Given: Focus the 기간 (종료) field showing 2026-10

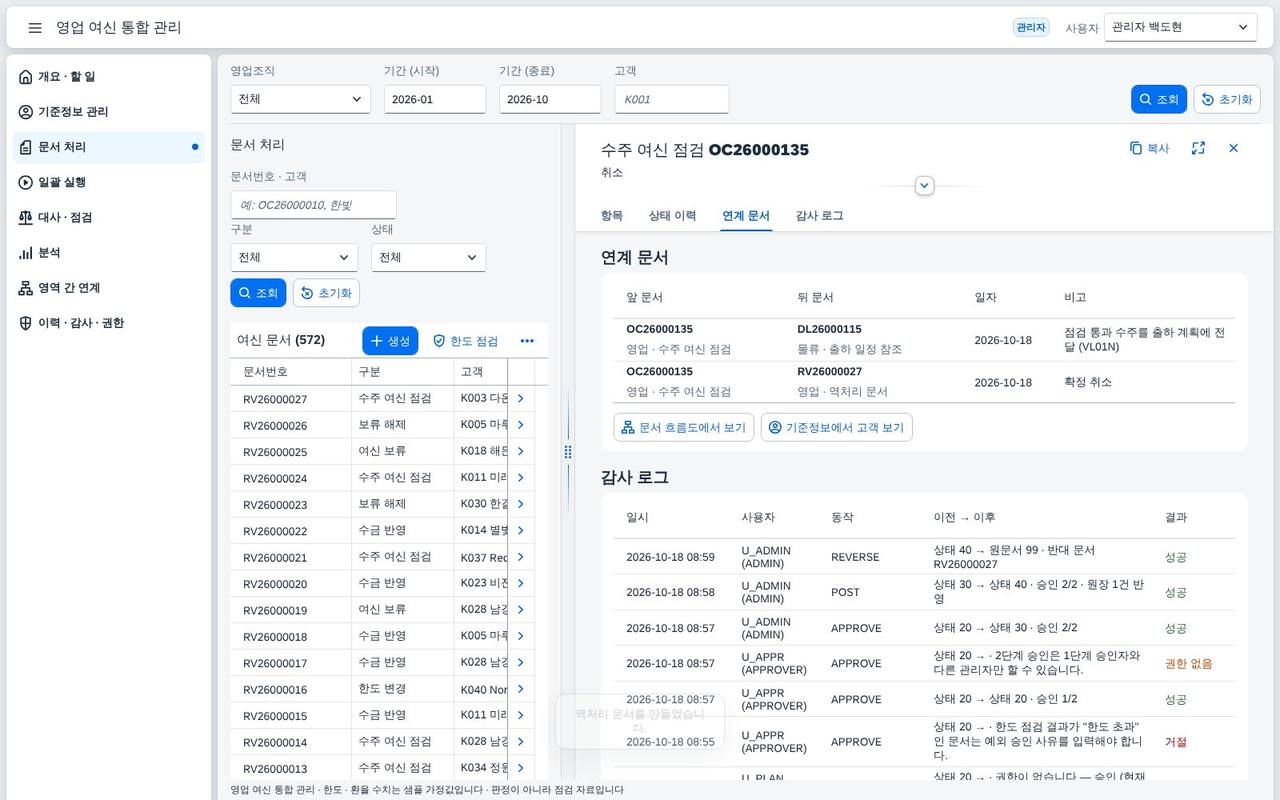Looking at the screenshot, I should 550,99.
